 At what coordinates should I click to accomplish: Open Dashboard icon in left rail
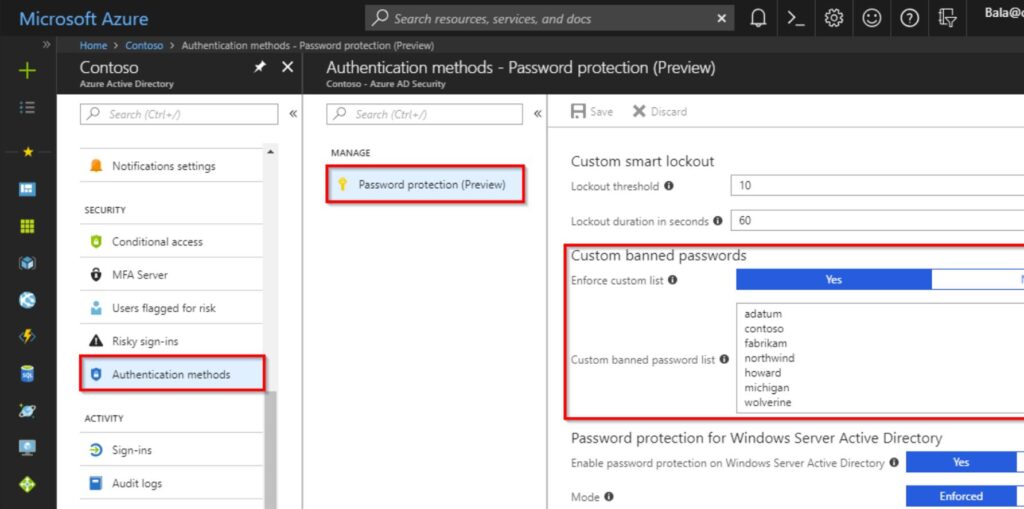pos(27,189)
